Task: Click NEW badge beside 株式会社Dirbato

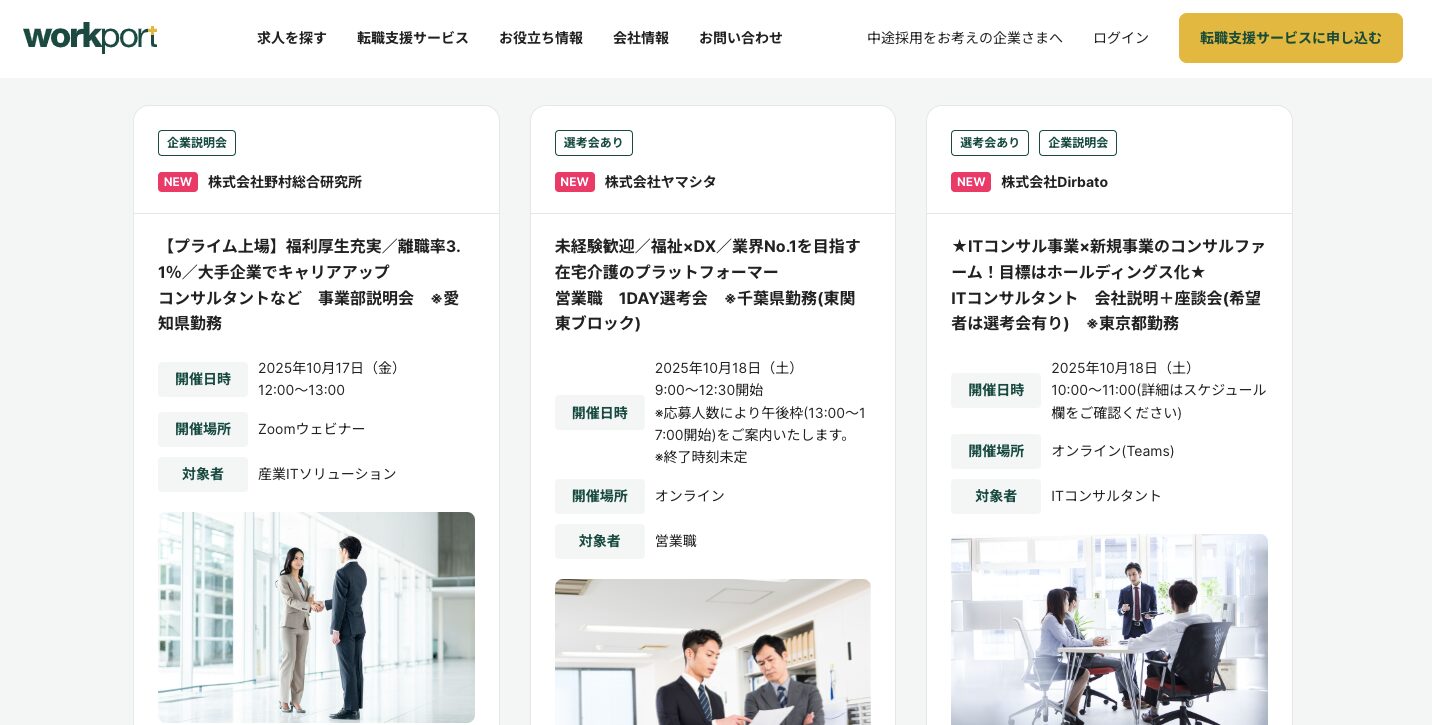Action: 971,182
